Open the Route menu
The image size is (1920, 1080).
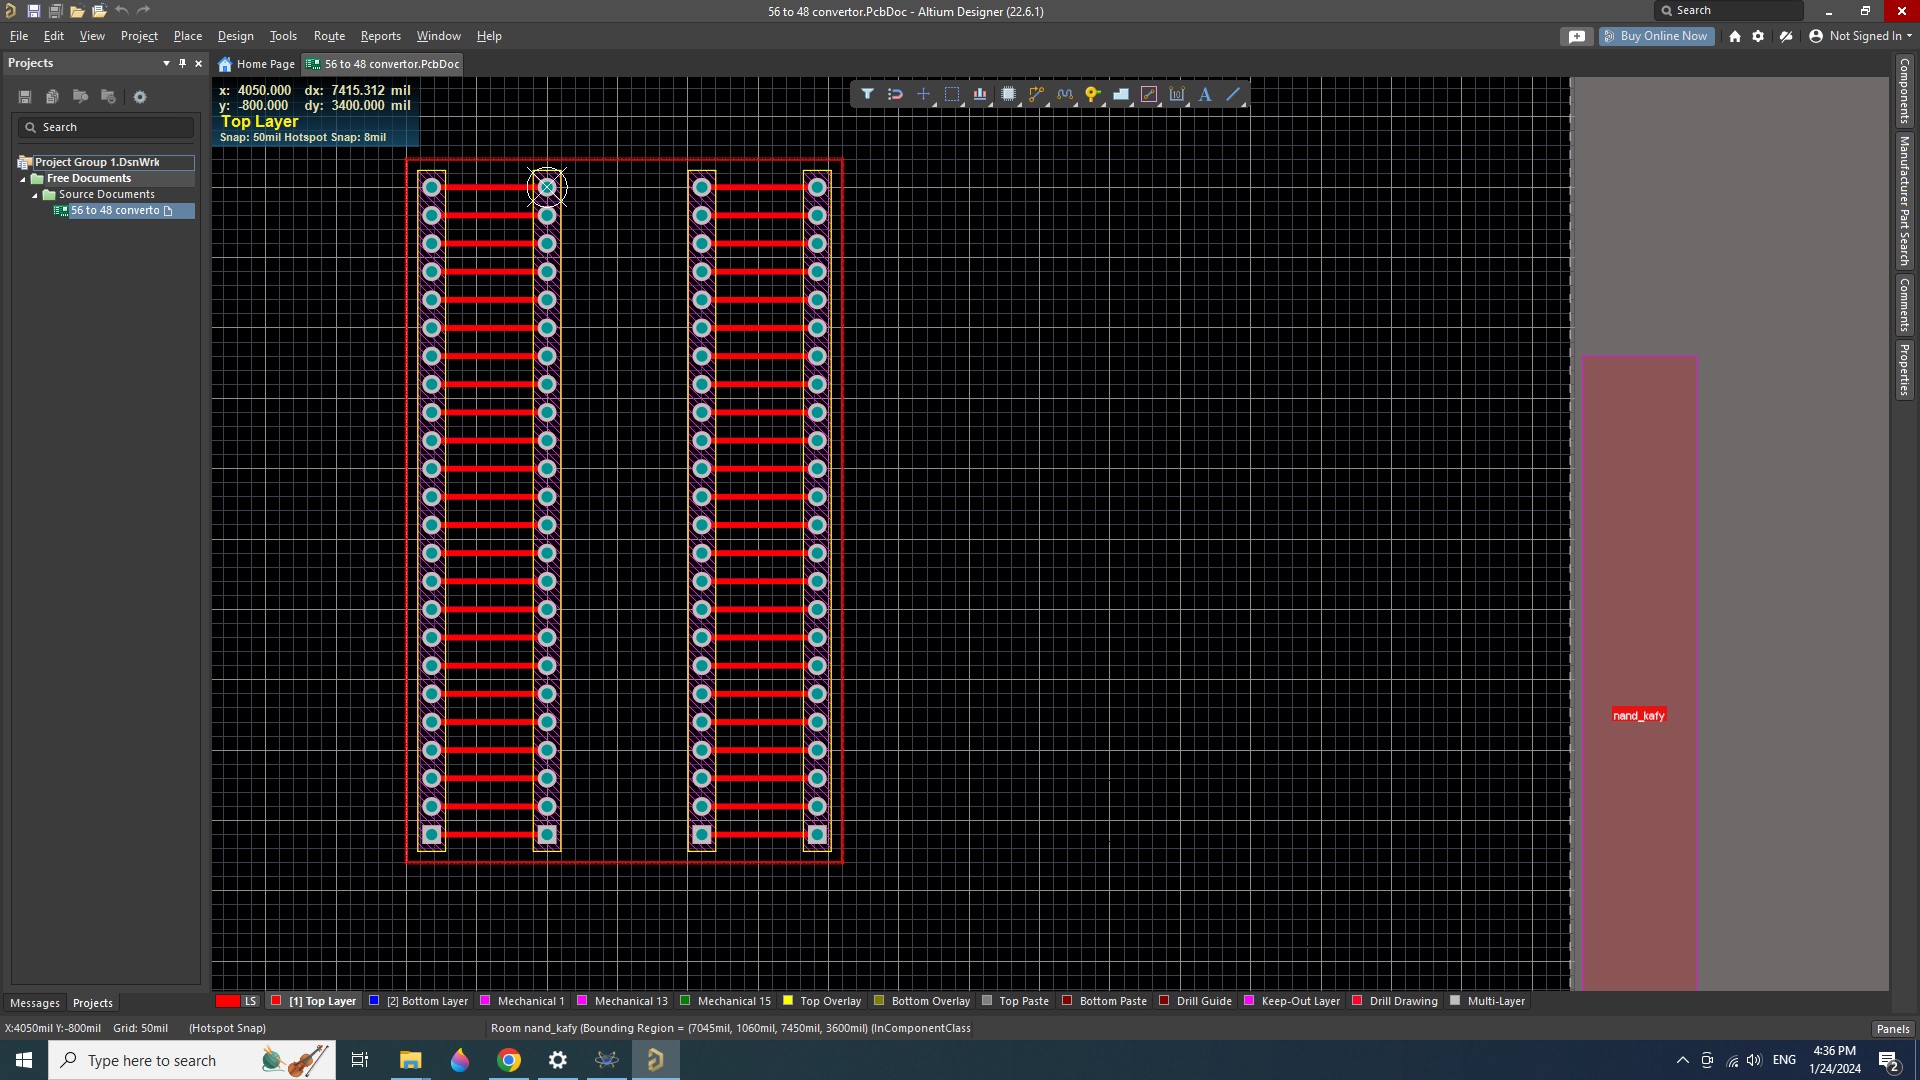tap(329, 36)
